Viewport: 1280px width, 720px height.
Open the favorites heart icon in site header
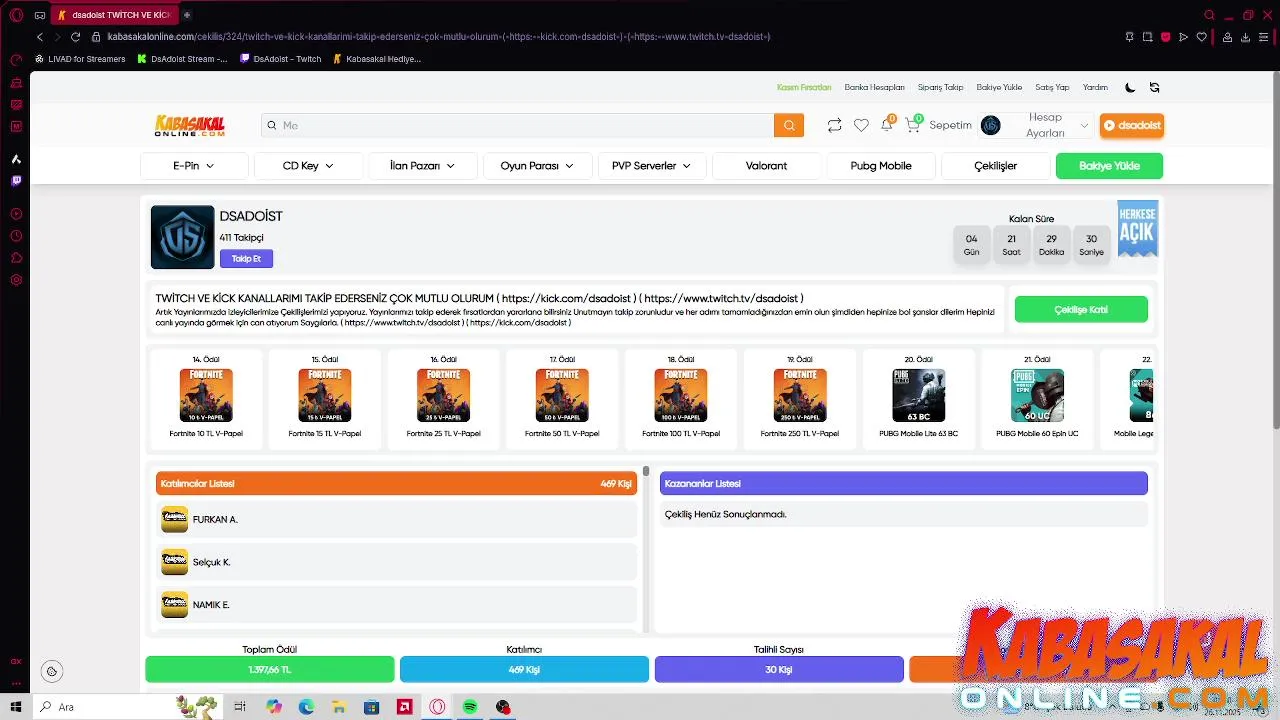(861, 125)
